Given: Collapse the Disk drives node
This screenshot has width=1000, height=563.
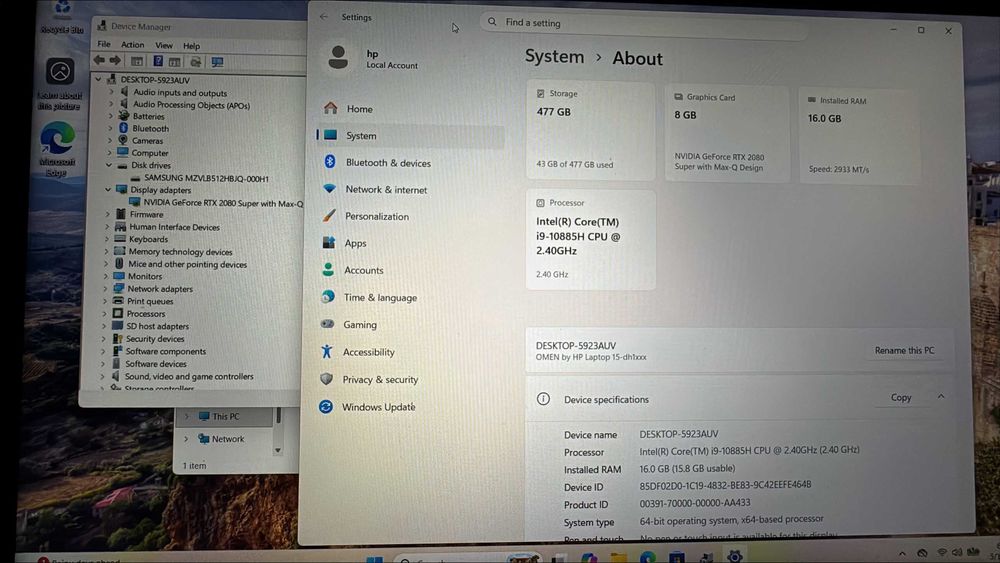Looking at the screenshot, I should (108, 165).
